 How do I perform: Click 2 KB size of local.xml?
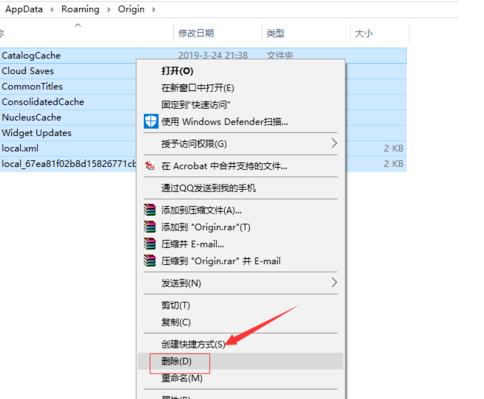pos(394,148)
